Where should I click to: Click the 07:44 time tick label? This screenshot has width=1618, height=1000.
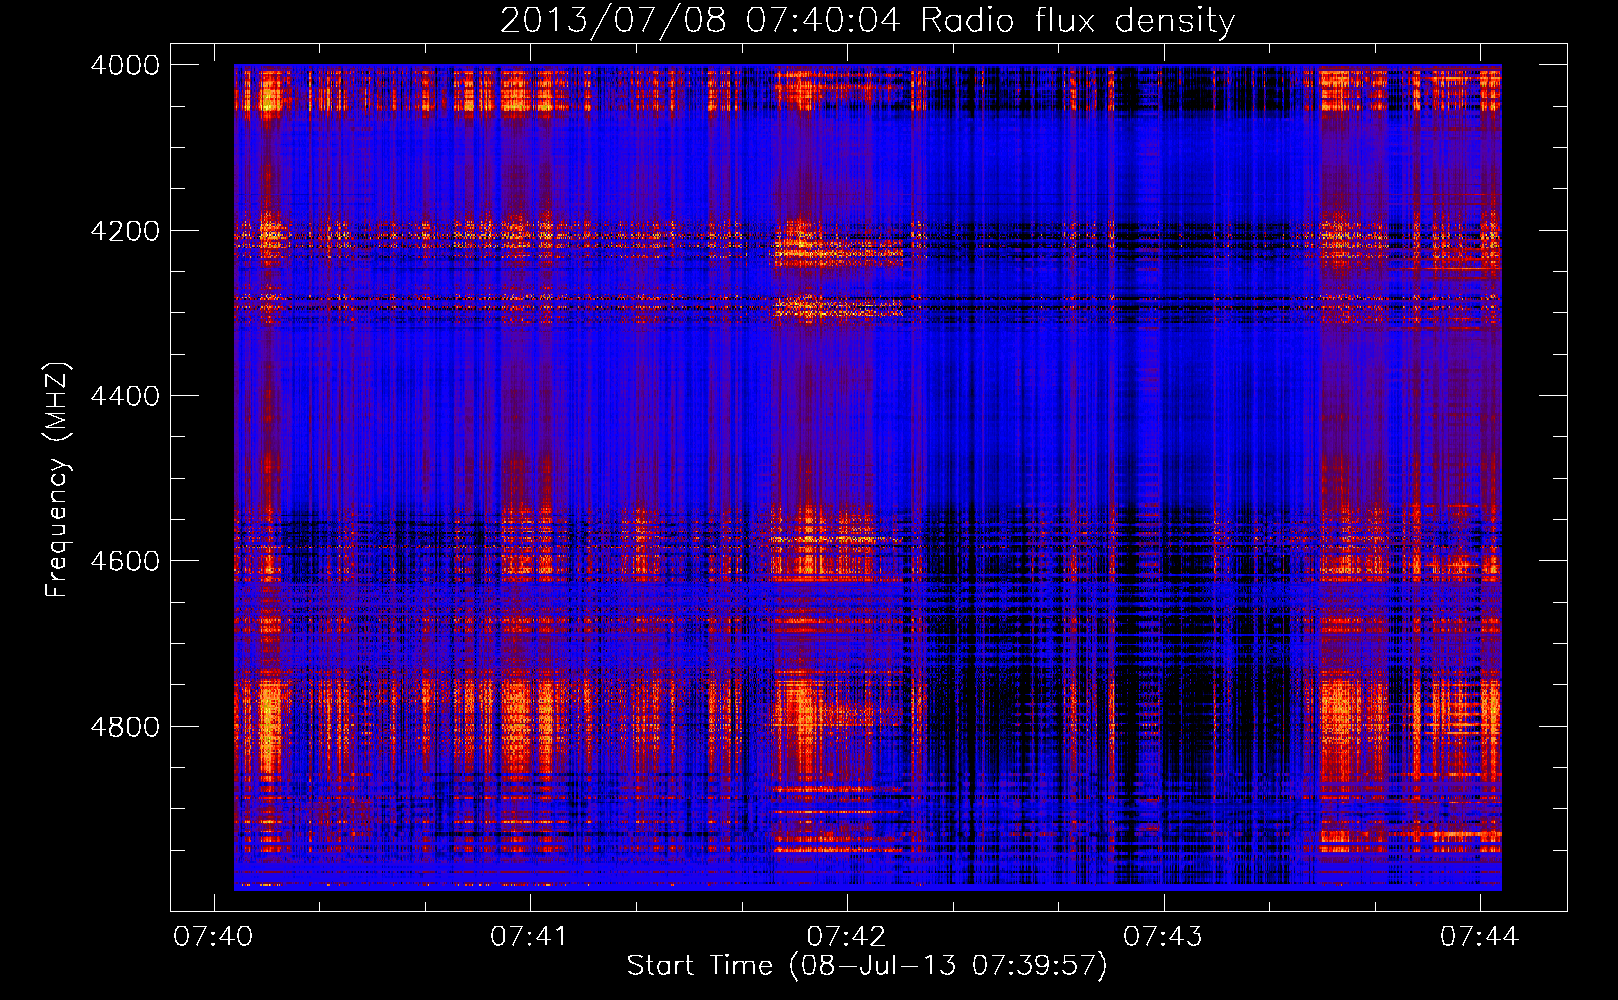pos(1479,937)
